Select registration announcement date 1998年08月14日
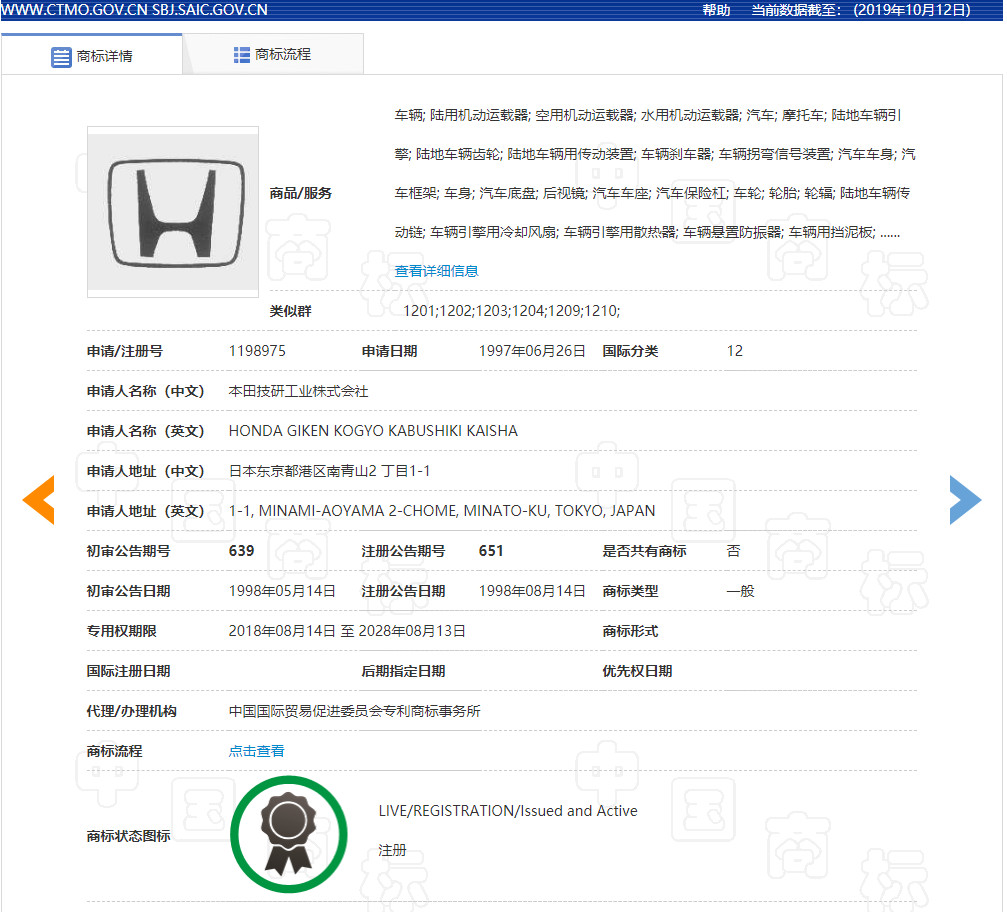Viewport: 1007px width, 912px height. pyautogui.click(x=532, y=591)
